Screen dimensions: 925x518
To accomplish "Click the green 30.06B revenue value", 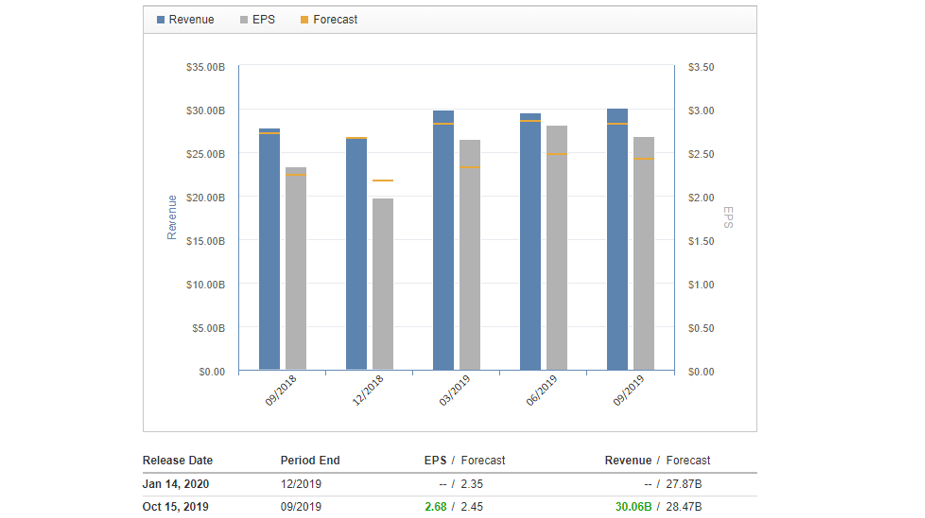I will (x=633, y=507).
